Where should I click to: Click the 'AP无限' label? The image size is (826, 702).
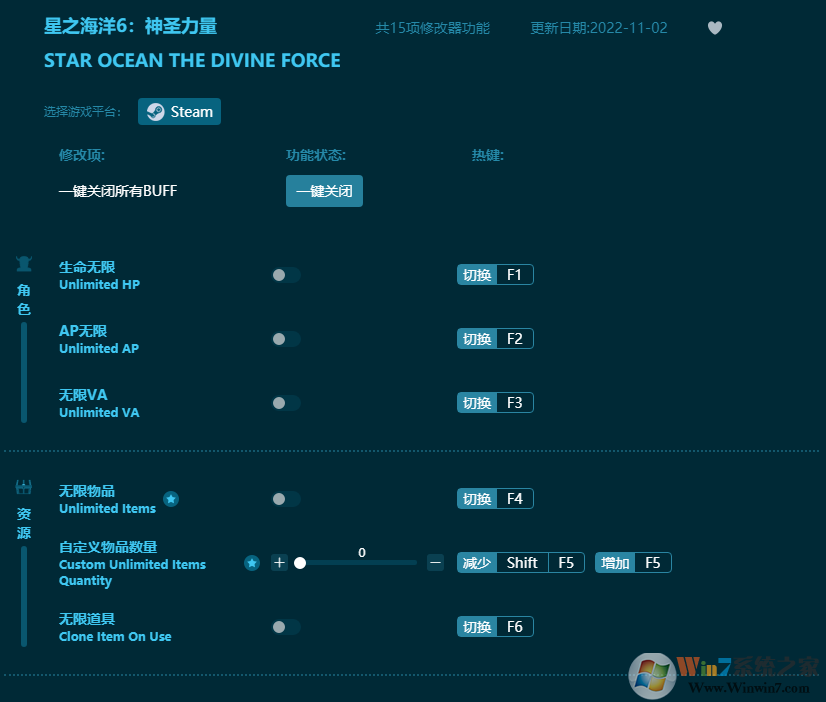click(83, 331)
